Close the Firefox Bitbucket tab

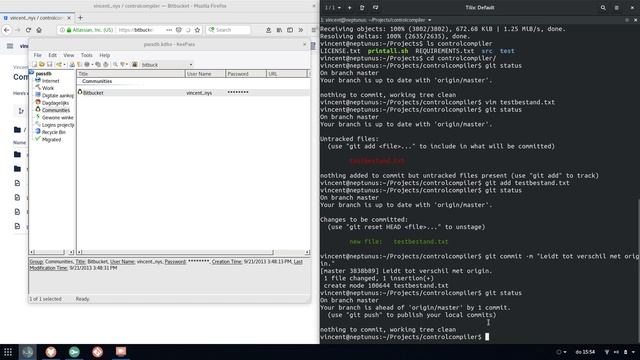click(69, 18)
